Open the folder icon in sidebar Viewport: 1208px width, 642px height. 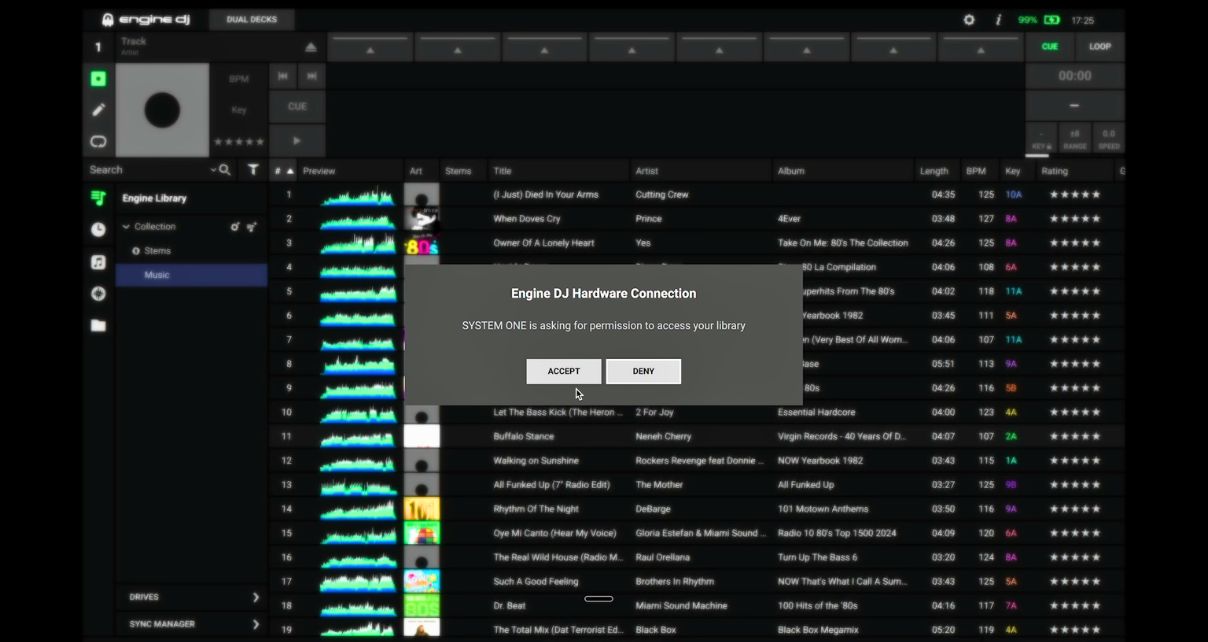(98, 326)
